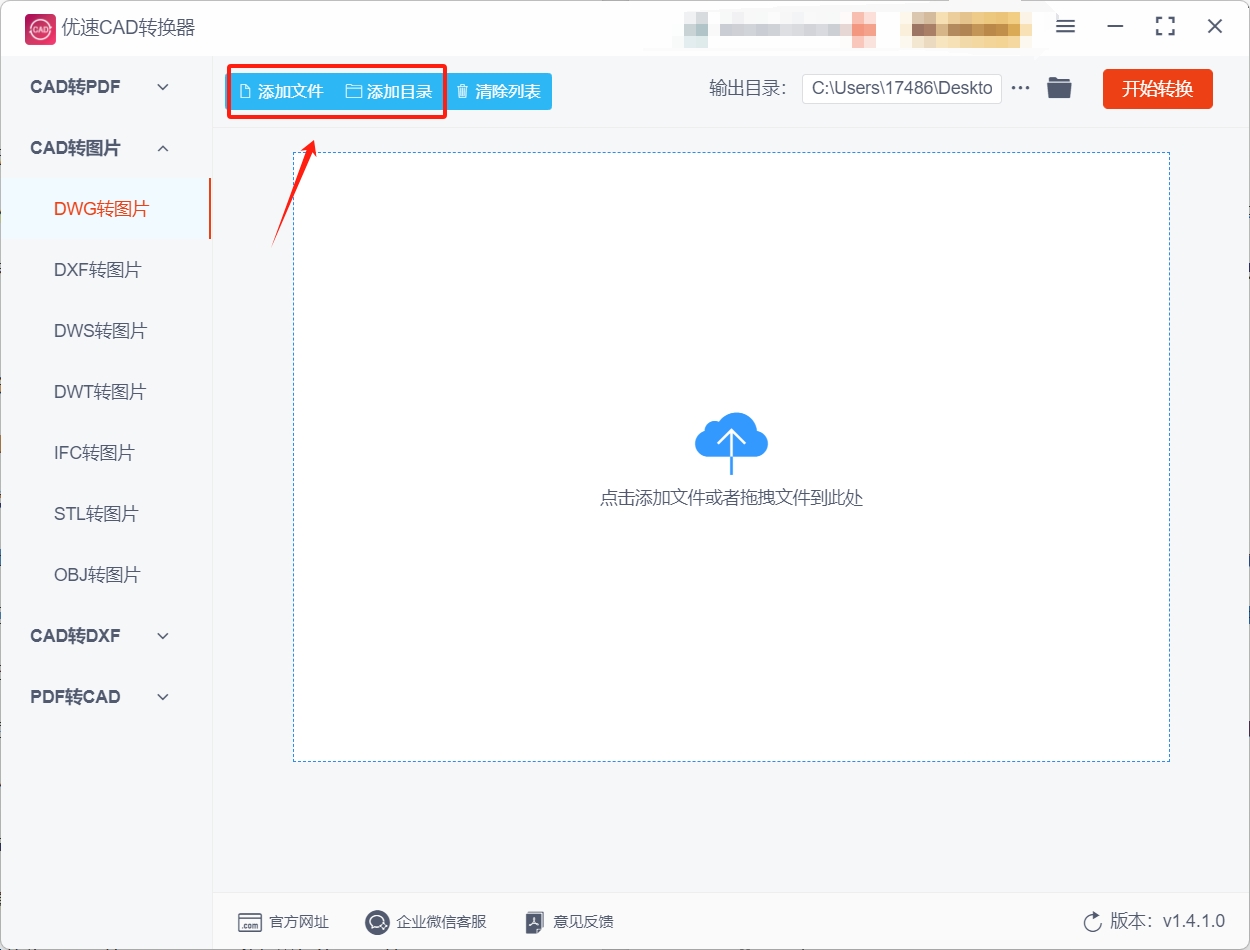Image resolution: width=1250 pixels, height=950 pixels.
Task: Open the hamburger menu in title bar
Action: [x=1065, y=27]
